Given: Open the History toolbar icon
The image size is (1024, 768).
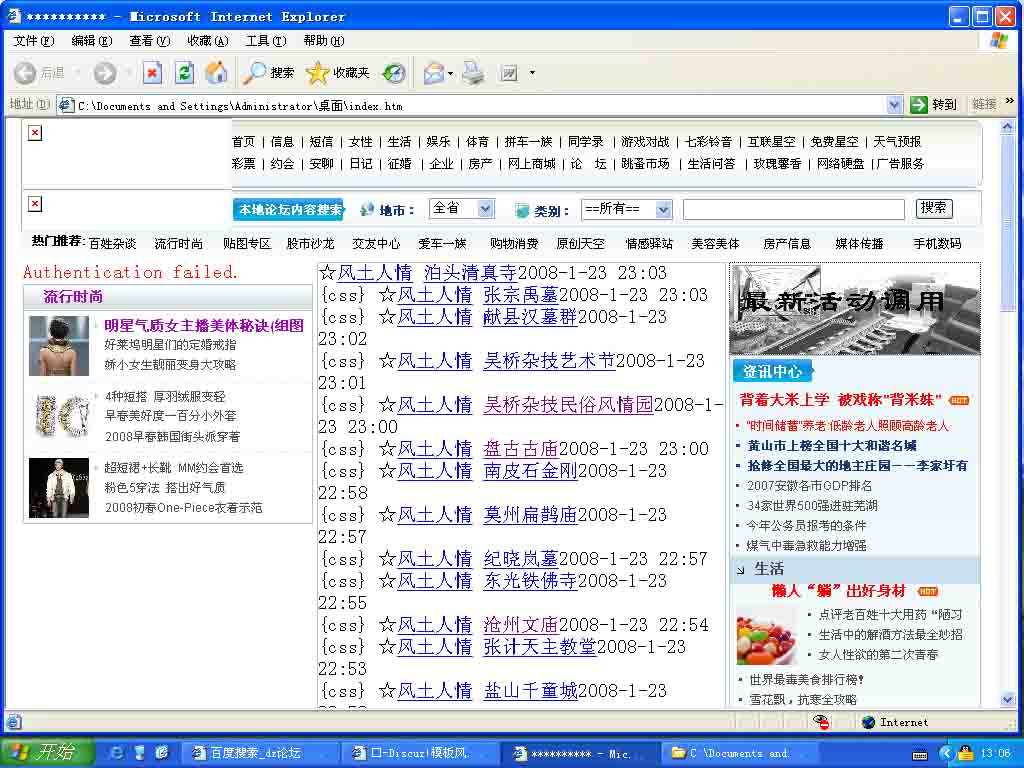Looking at the screenshot, I should [394, 73].
